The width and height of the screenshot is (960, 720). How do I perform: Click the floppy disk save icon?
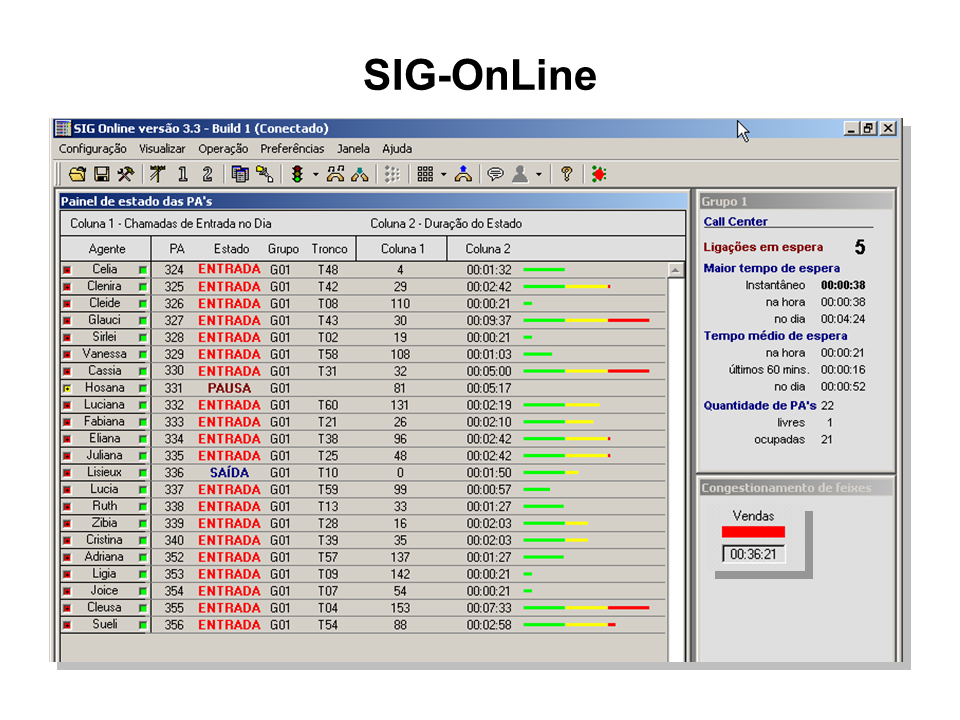102,174
